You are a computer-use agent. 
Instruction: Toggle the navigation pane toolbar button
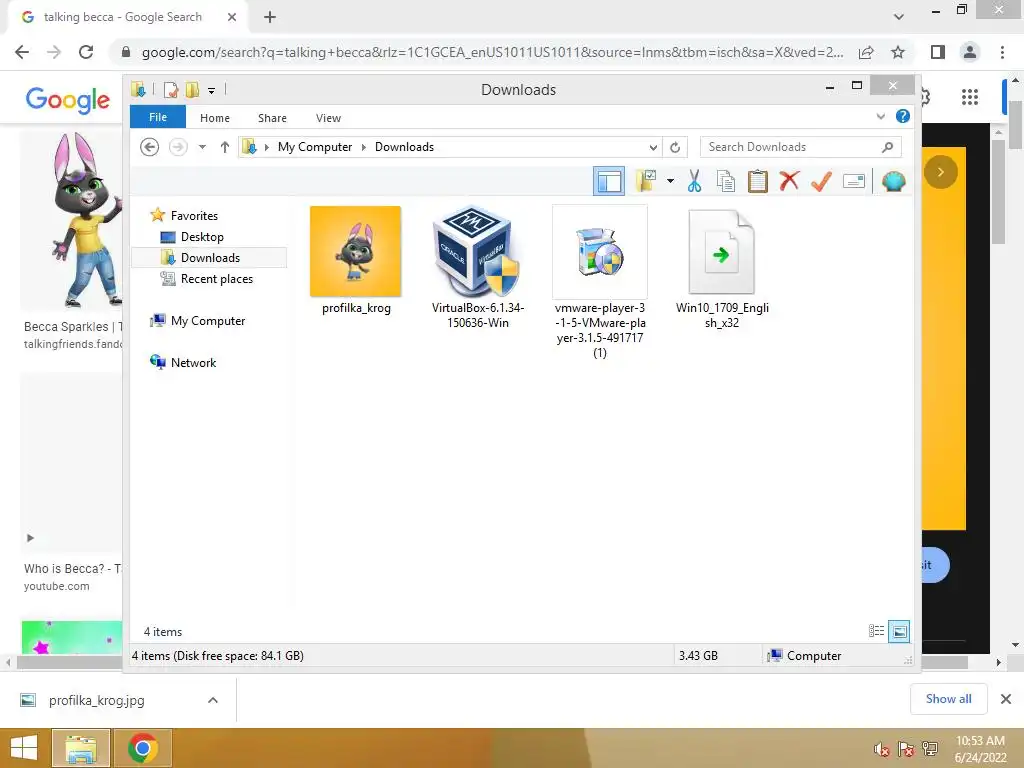(609, 181)
